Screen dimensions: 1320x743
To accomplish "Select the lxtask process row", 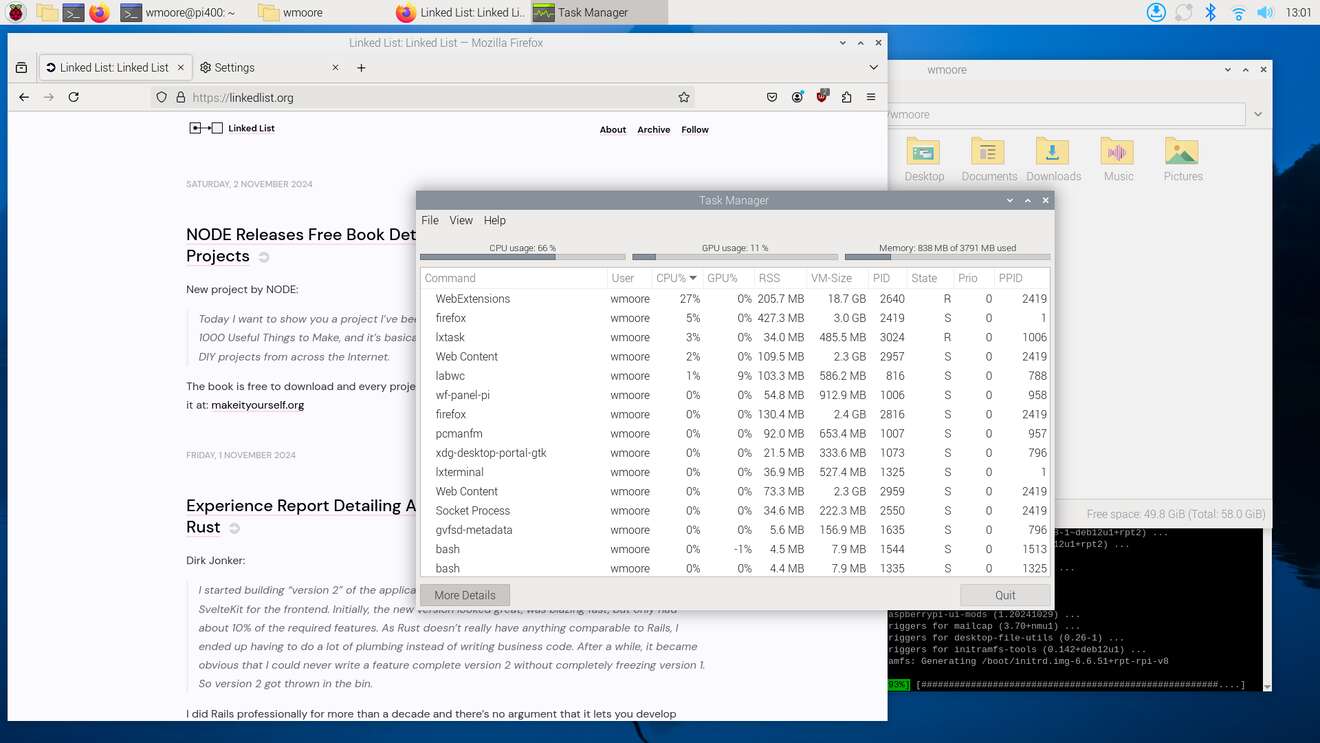I will click(735, 337).
